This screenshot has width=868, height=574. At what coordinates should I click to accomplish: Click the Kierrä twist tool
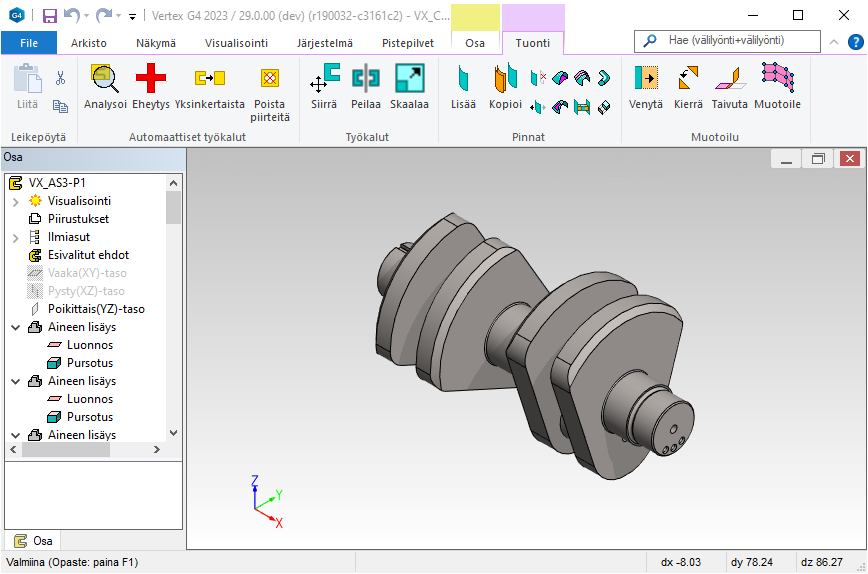point(688,86)
